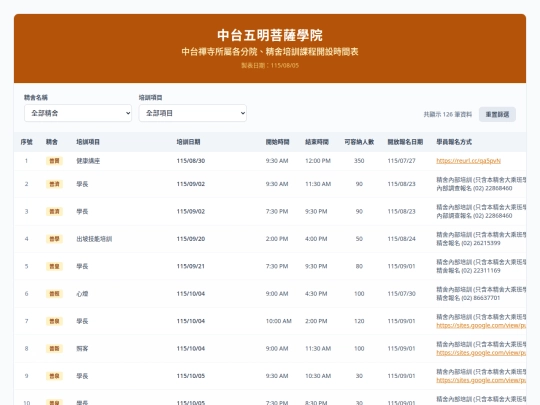Select the 心燈 course name in row 6
The width and height of the screenshot is (540, 405).
coord(82,294)
